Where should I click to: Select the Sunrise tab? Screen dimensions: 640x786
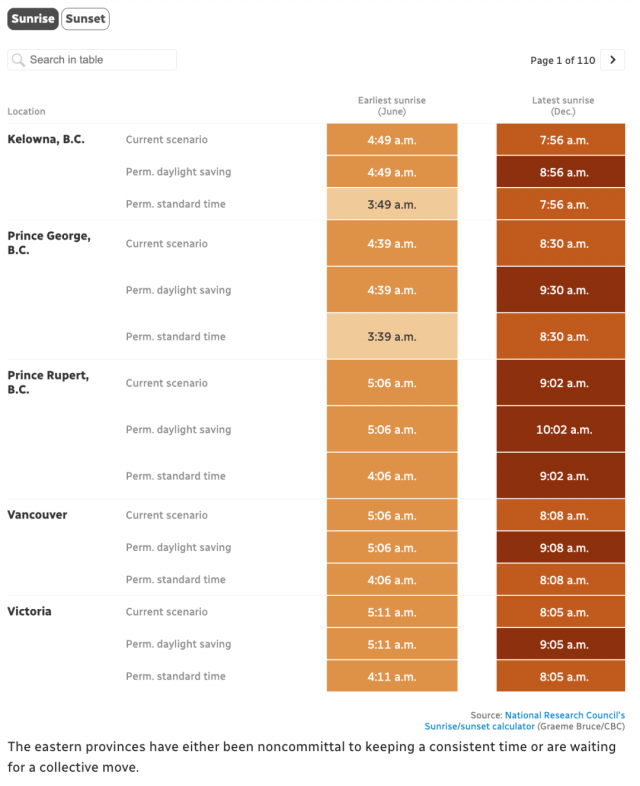(33, 19)
